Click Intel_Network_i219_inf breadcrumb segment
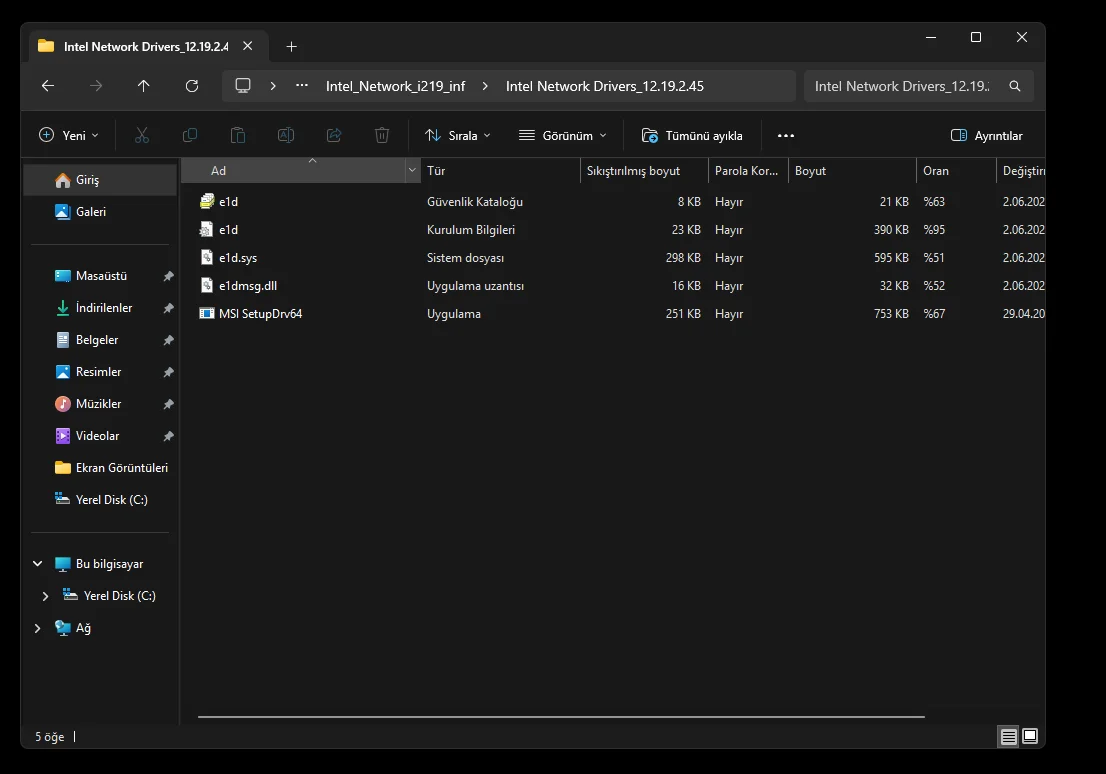Image resolution: width=1106 pixels, height=774 pixels. (x=395, y=86)
